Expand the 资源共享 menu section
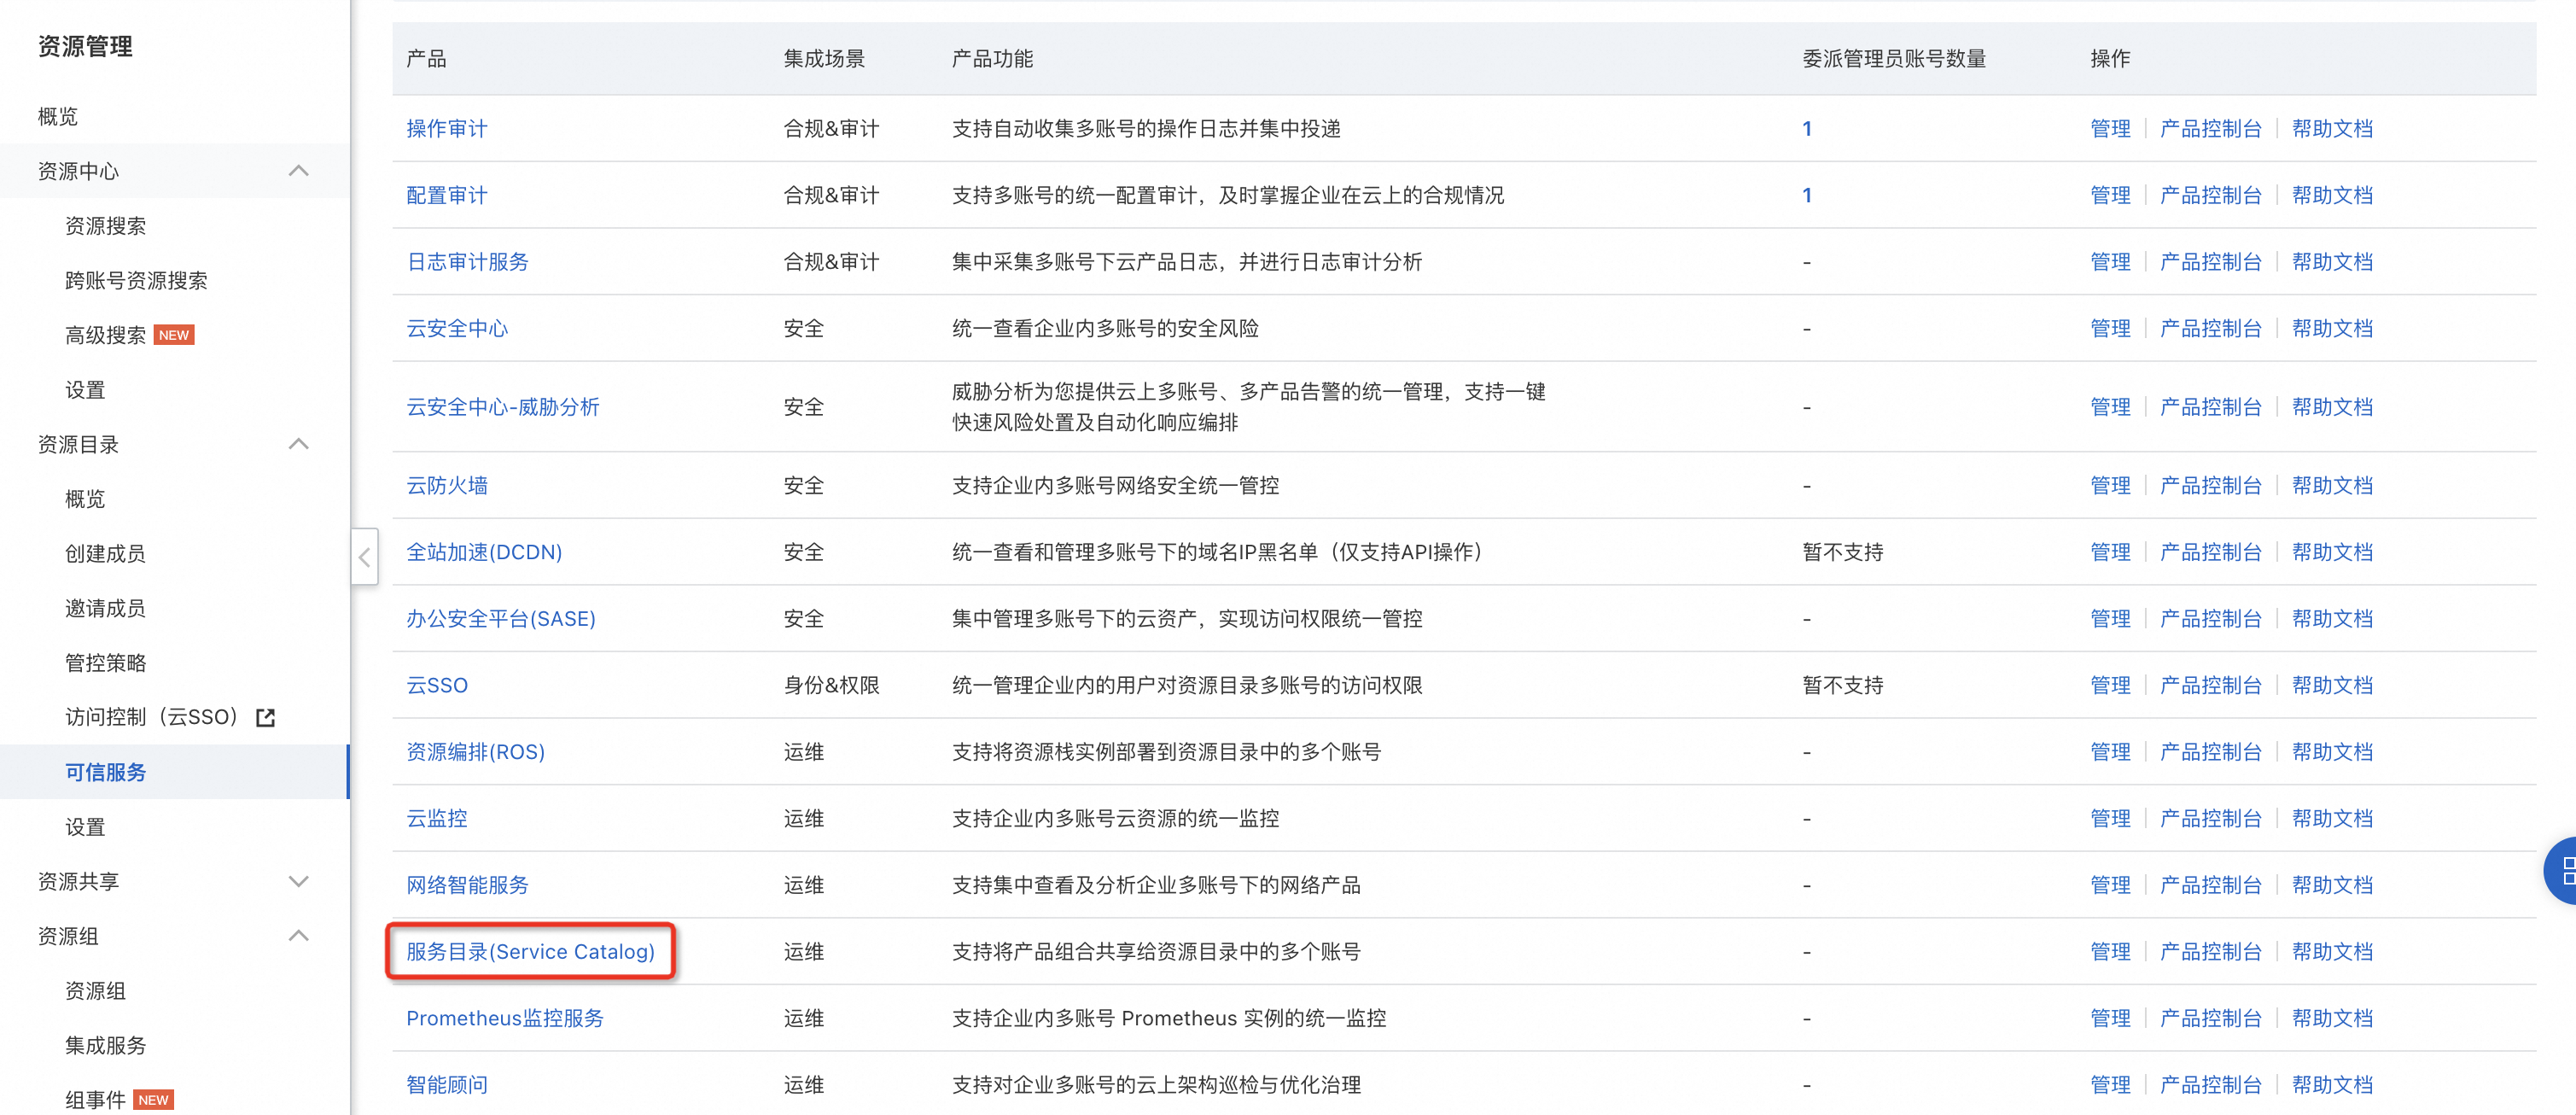The height and width of the screenshot is (1115, 2576). click(x=298, y=881)
